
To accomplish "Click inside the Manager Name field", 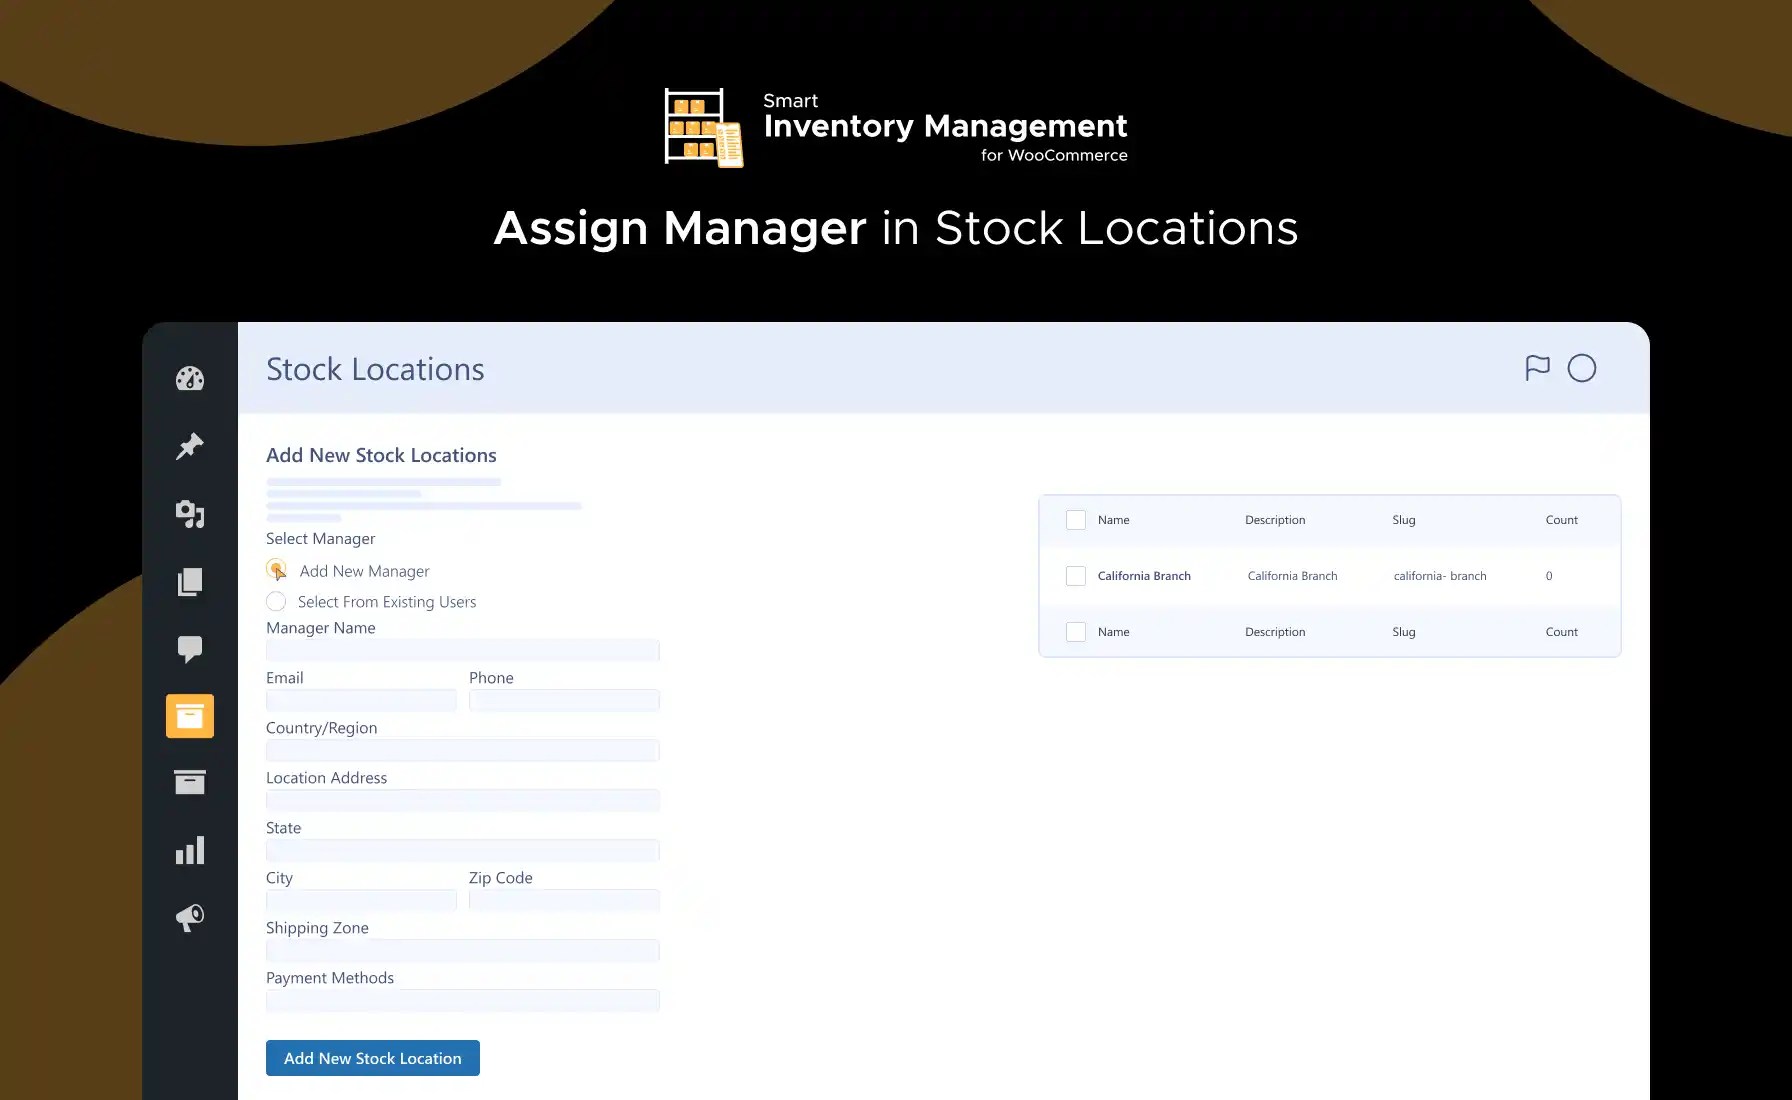I will [462, 650].
